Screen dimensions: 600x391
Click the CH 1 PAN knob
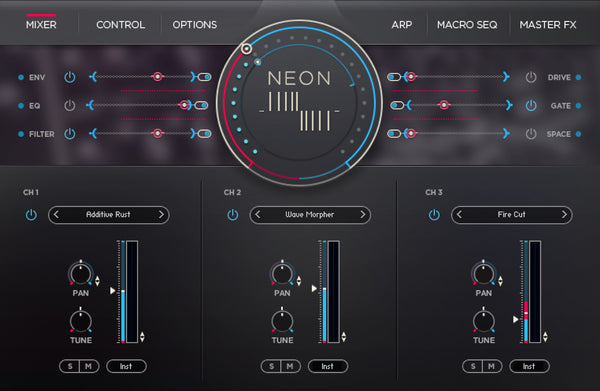pyautogui.click(x=81, y=274)
